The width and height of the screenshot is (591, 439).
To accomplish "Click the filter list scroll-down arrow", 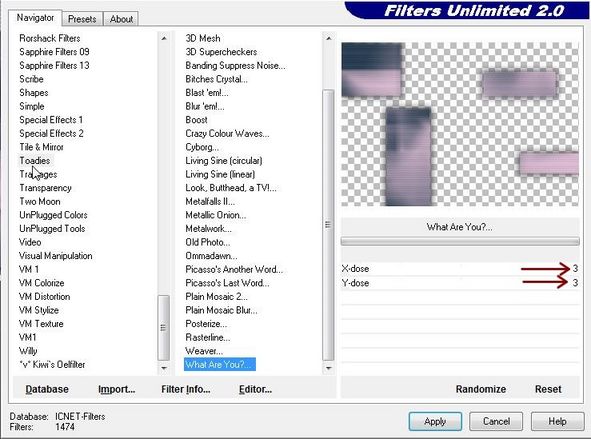I will tap(328, 368).
